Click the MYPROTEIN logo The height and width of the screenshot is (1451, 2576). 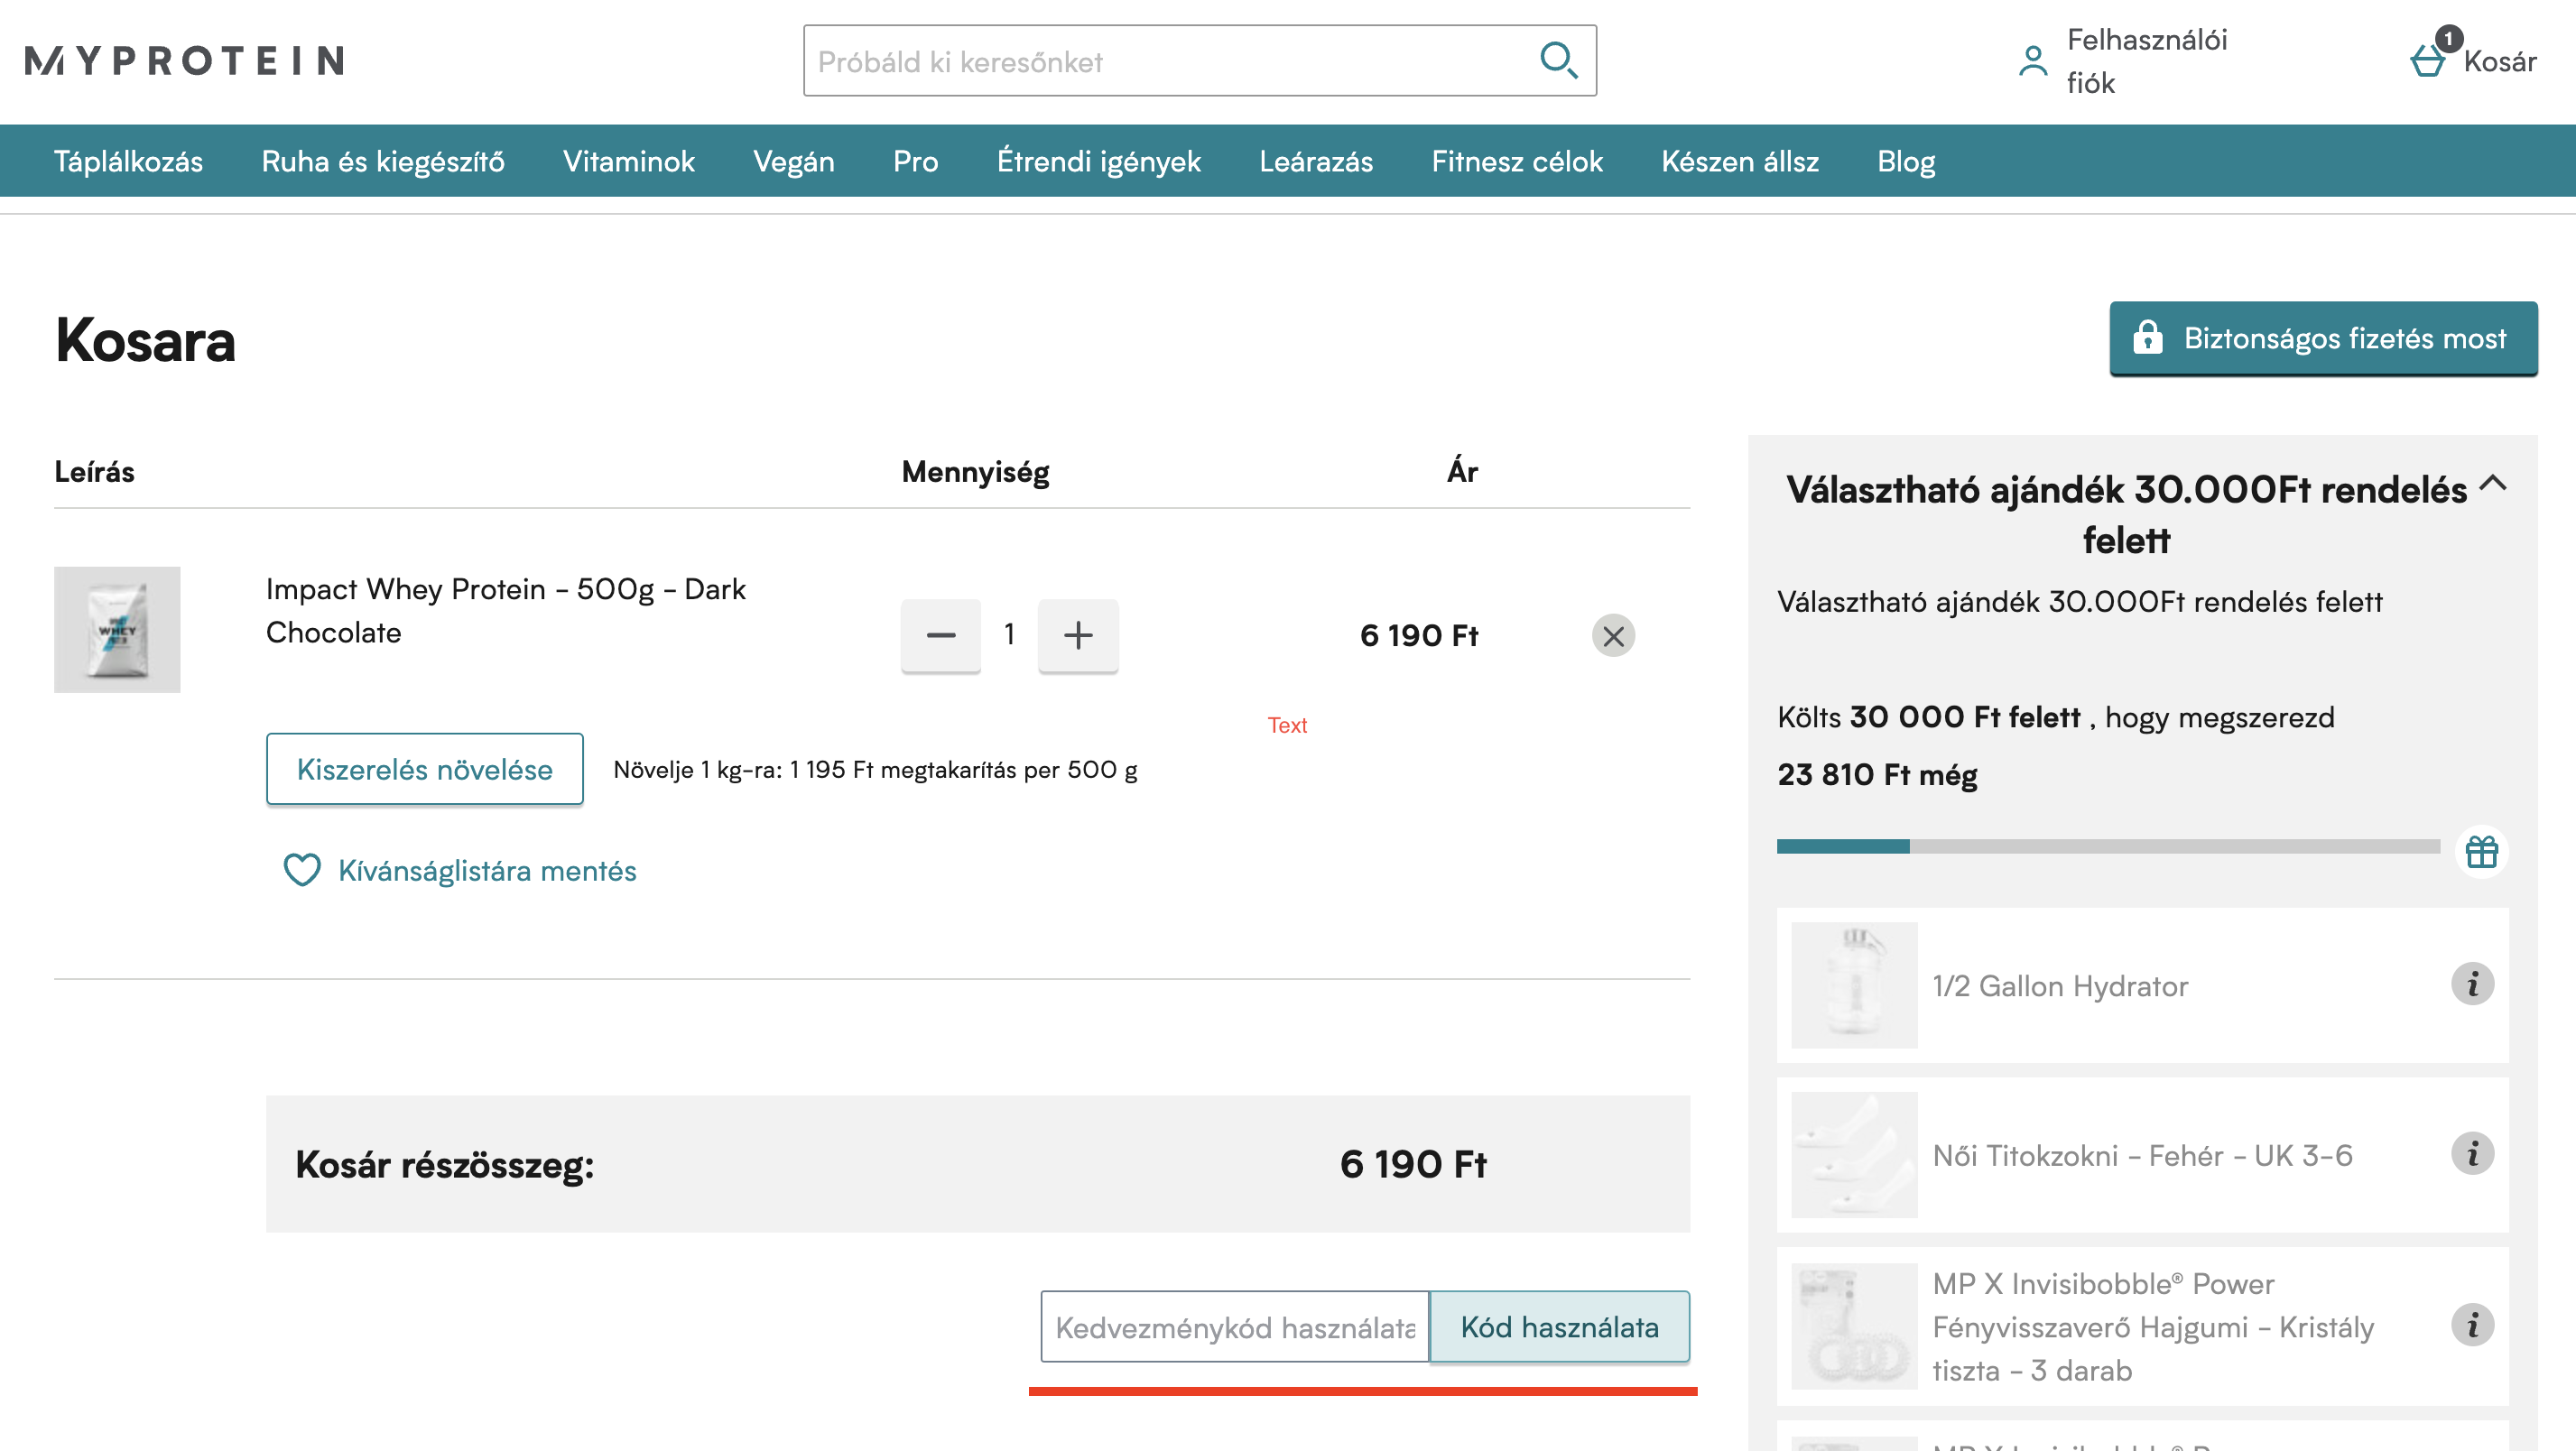185,61
